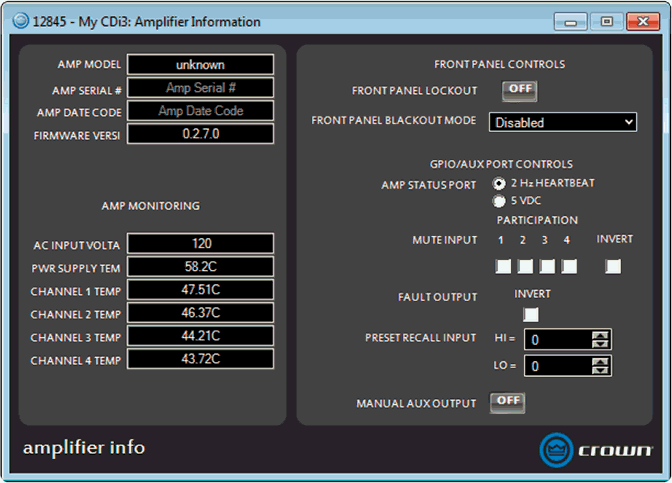Image resolution: width=672 pixels, height=483 pixels.
Task: Click Channel 2 Temp value 46.37C
Action: (x=201, y=313)
